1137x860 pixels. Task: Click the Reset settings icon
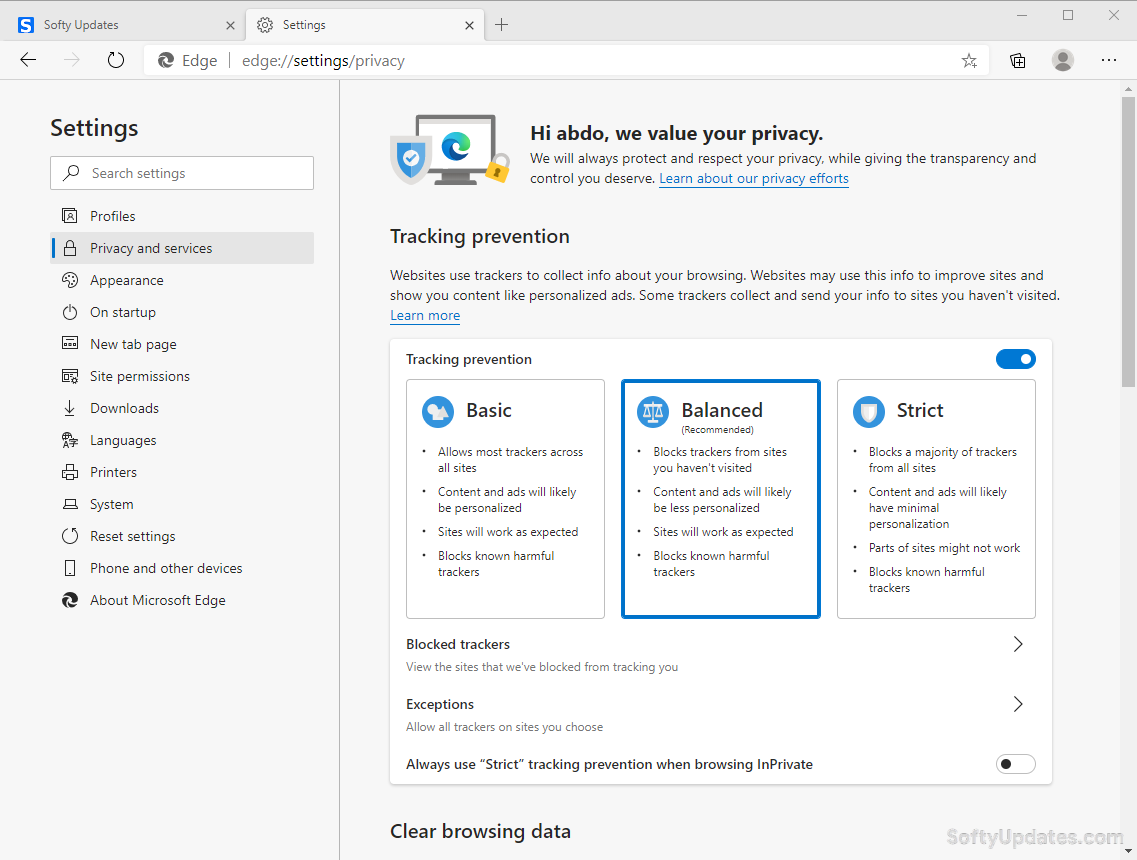pos(70,536)
